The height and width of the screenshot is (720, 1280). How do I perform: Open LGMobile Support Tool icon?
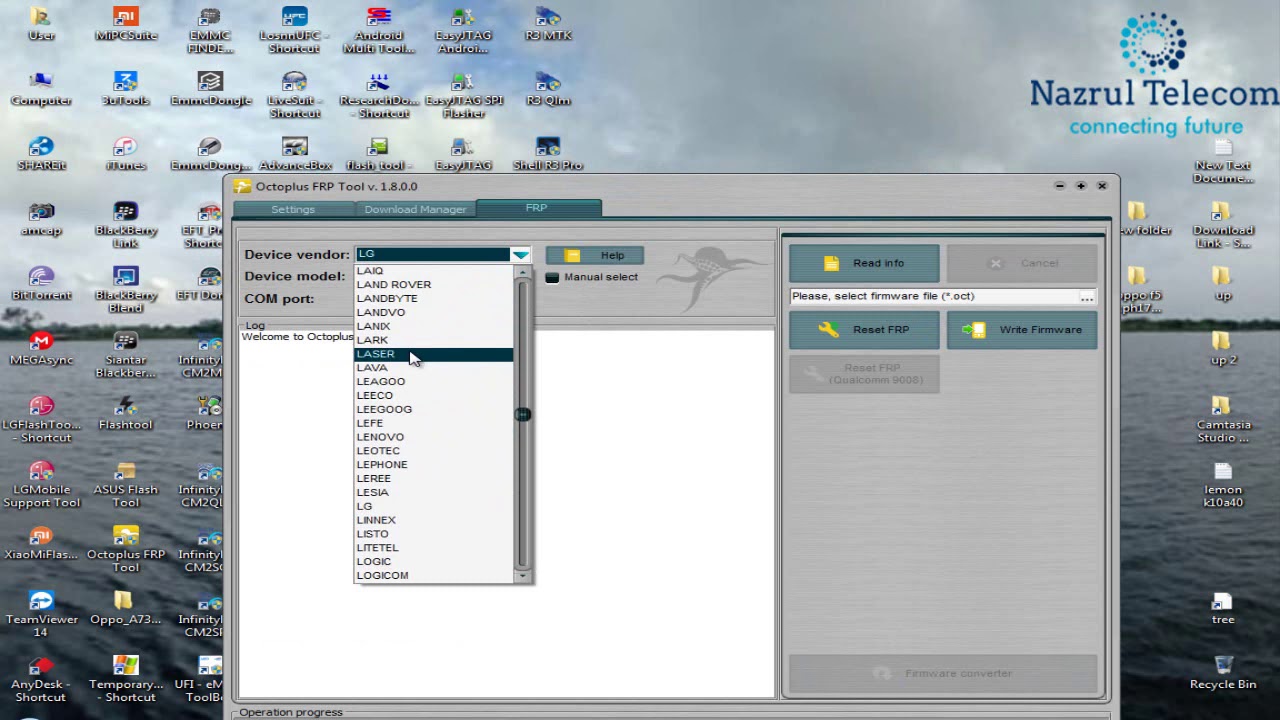point(41,485)
